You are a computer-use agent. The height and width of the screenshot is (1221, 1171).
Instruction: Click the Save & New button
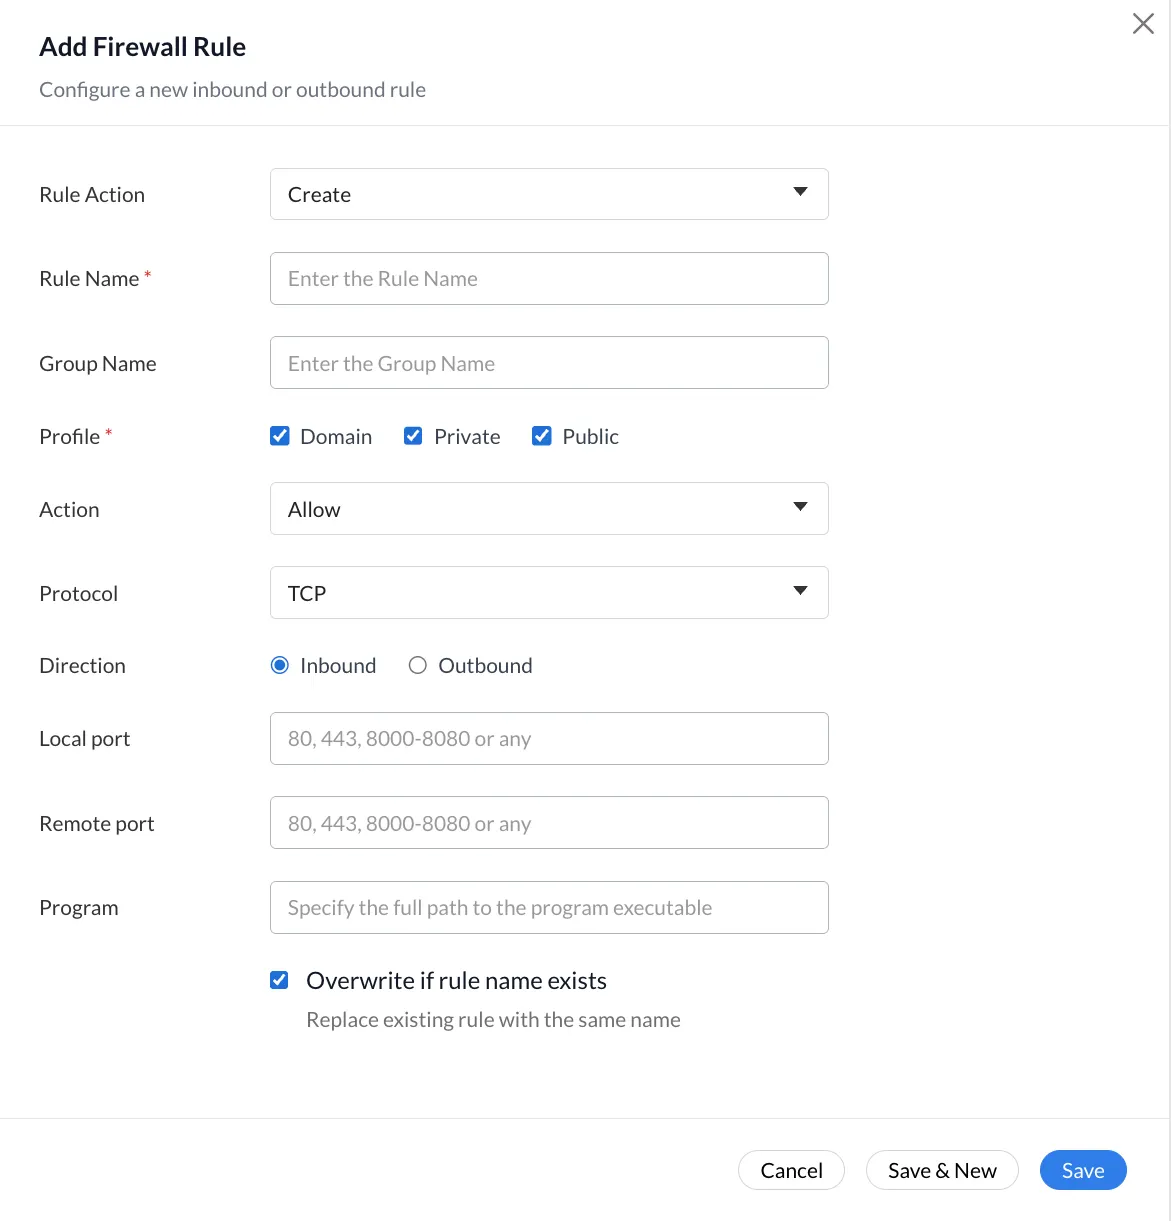click(942, 1170)
